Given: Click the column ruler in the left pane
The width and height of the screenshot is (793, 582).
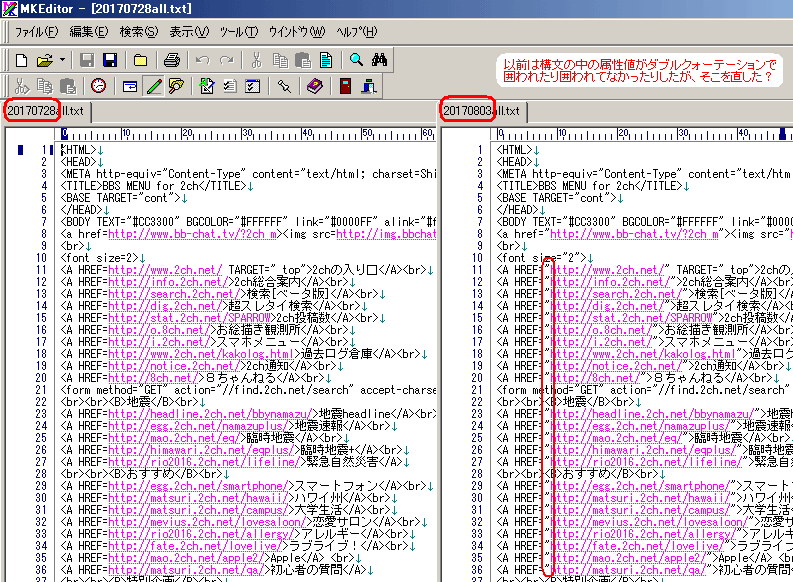Looking at the screenshot, I should coord(247,134).
